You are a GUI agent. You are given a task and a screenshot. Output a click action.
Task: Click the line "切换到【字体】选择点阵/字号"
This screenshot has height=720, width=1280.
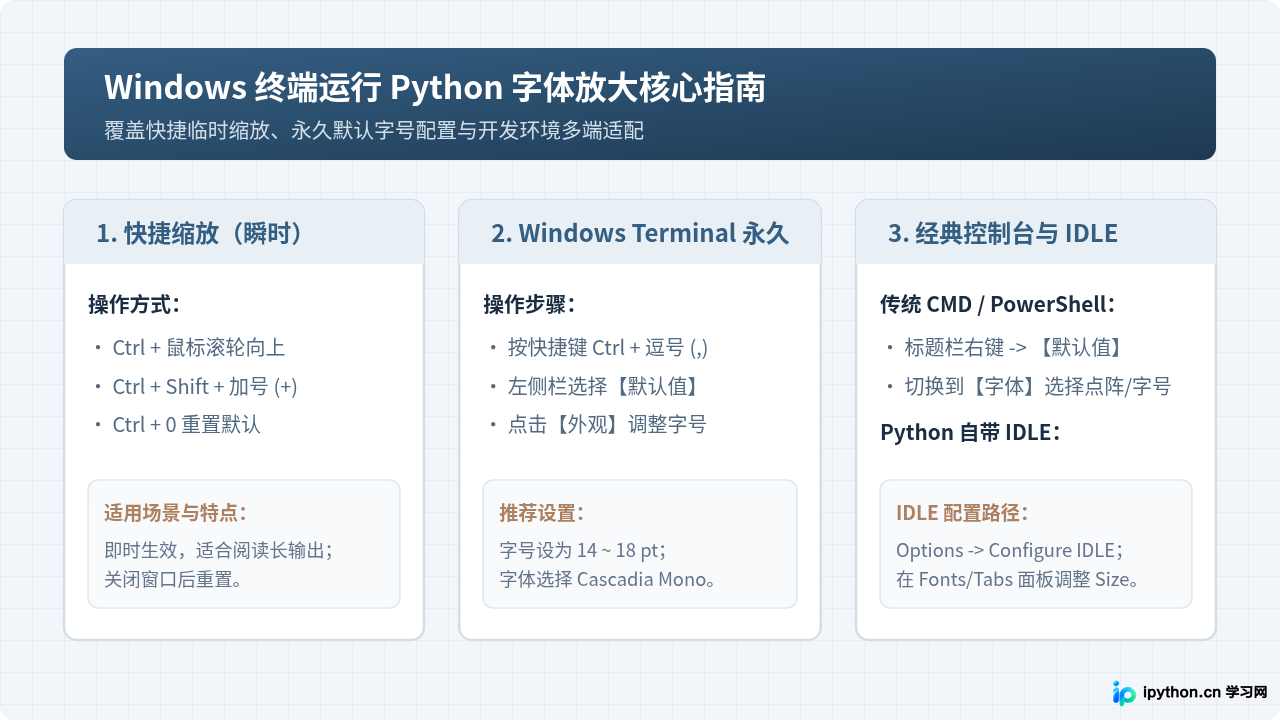pyautogui.click(x=1038, y=386)
